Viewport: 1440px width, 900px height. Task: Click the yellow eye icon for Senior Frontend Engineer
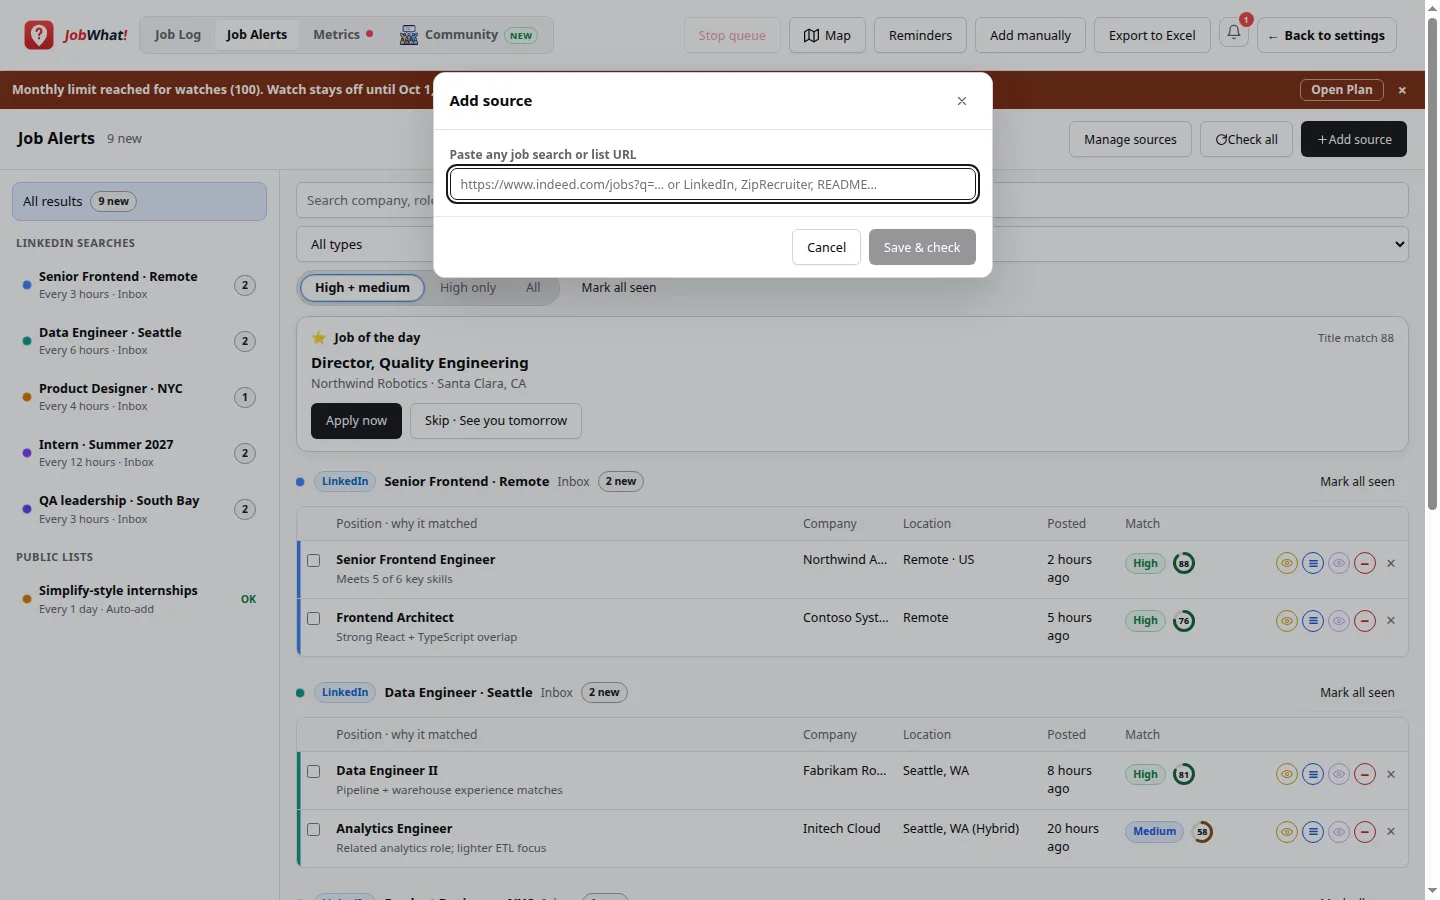(1287, 563)
